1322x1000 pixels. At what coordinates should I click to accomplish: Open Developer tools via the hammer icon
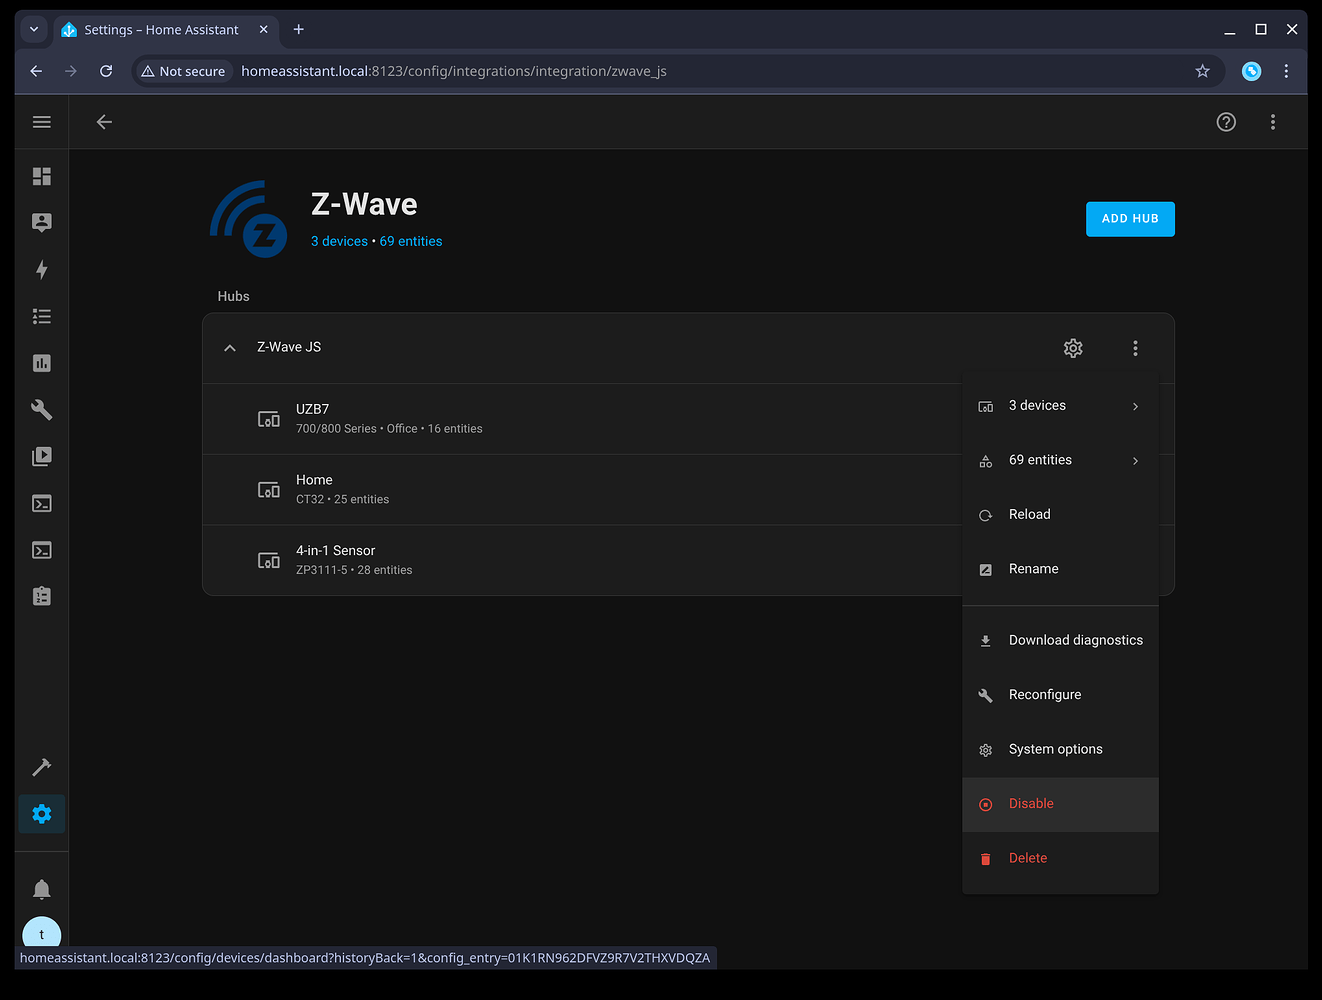(41, 767)
